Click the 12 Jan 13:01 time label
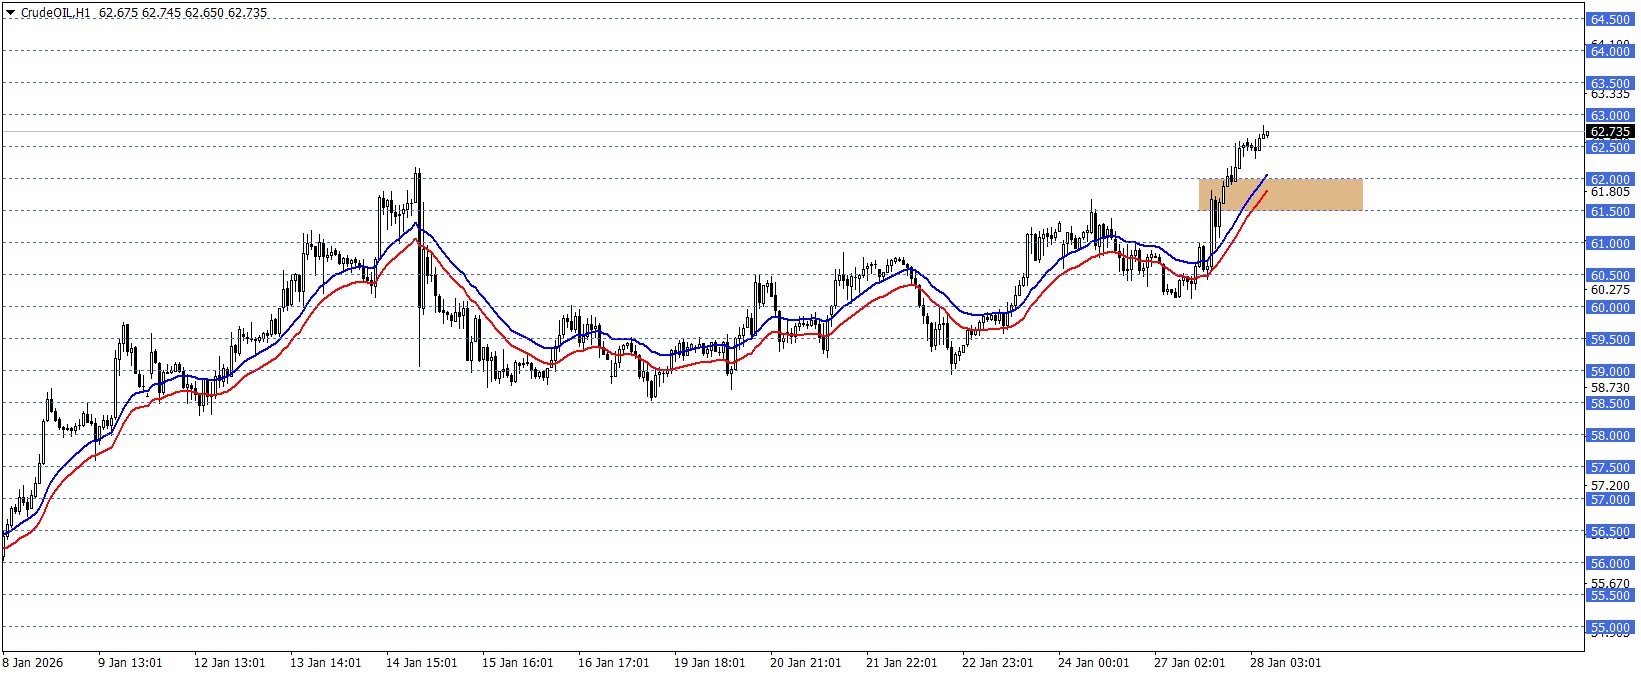1641x675 pixels. point(229,663)
